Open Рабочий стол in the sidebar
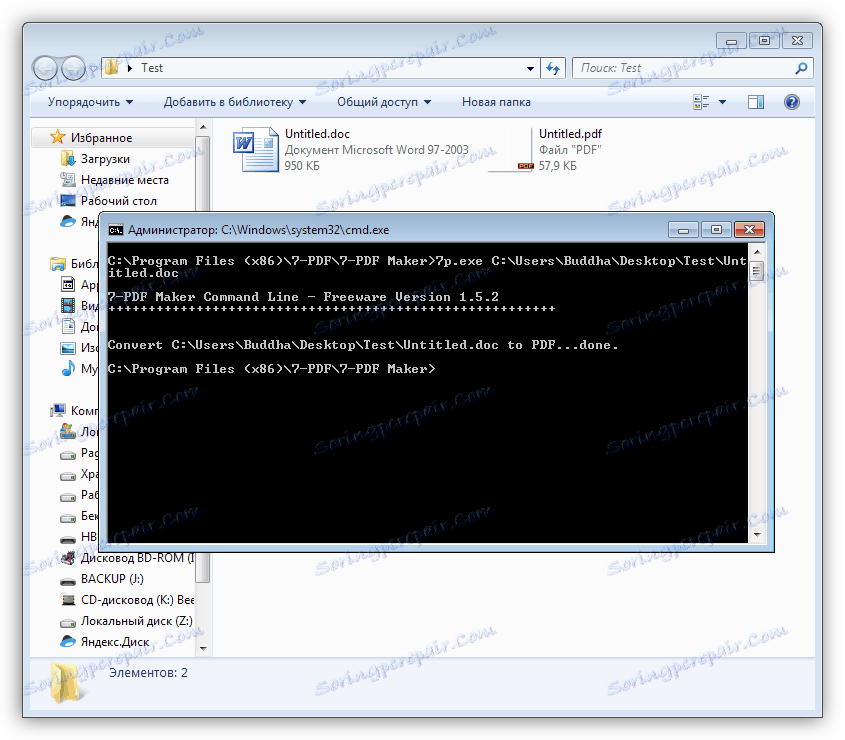845x740 pixels. [x=119, y=201]
